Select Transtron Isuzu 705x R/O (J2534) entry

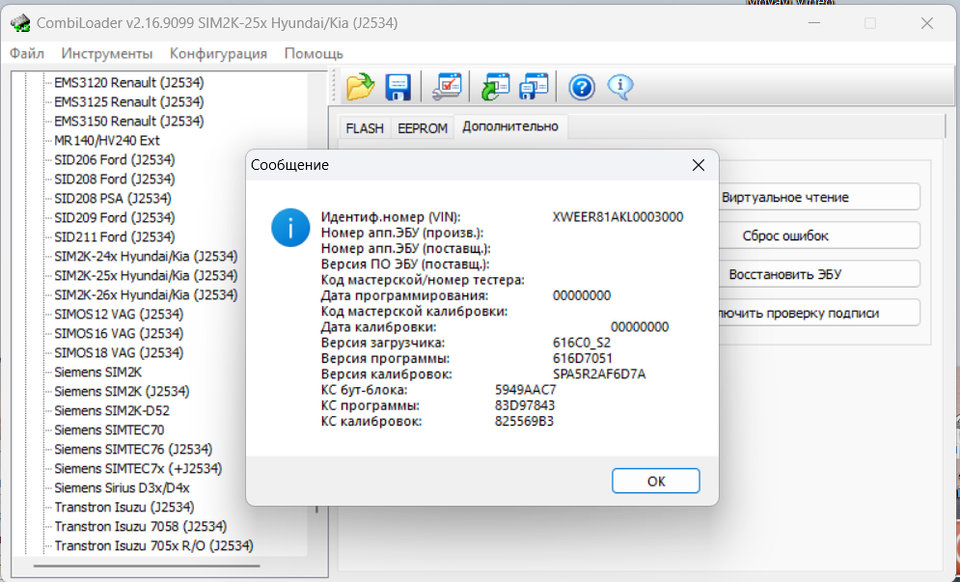[x=154, y=546]
